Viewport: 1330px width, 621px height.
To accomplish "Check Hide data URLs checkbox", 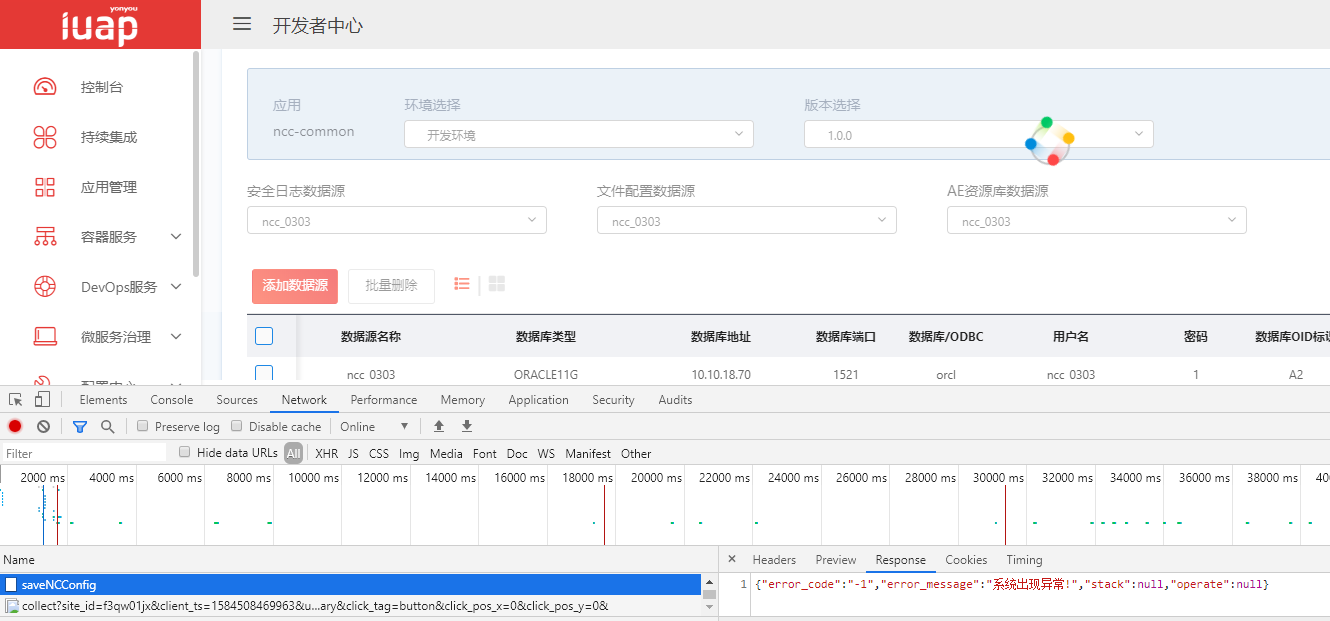I will [184, 453].
